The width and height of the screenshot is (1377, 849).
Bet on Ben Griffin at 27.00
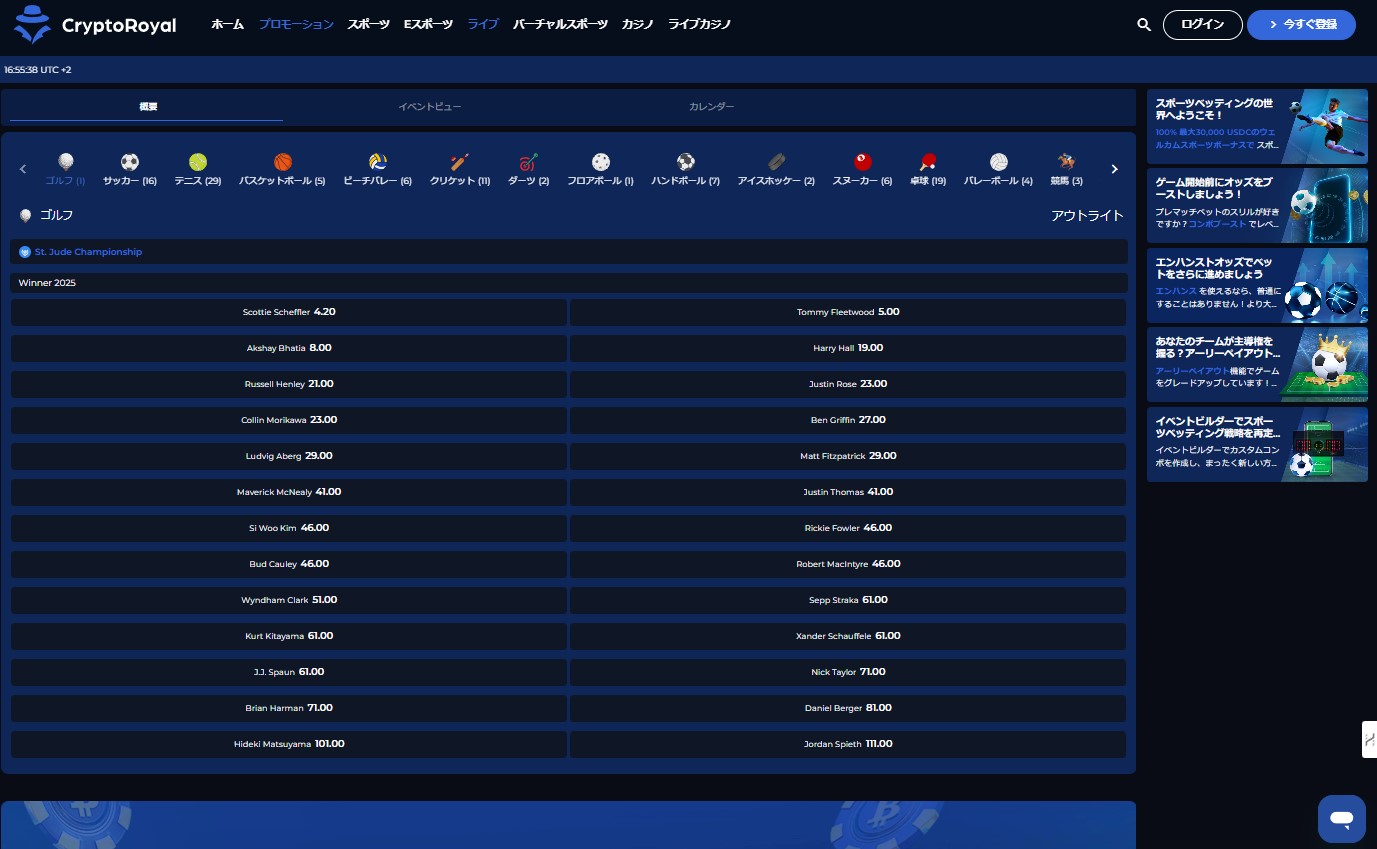[848, 420]
